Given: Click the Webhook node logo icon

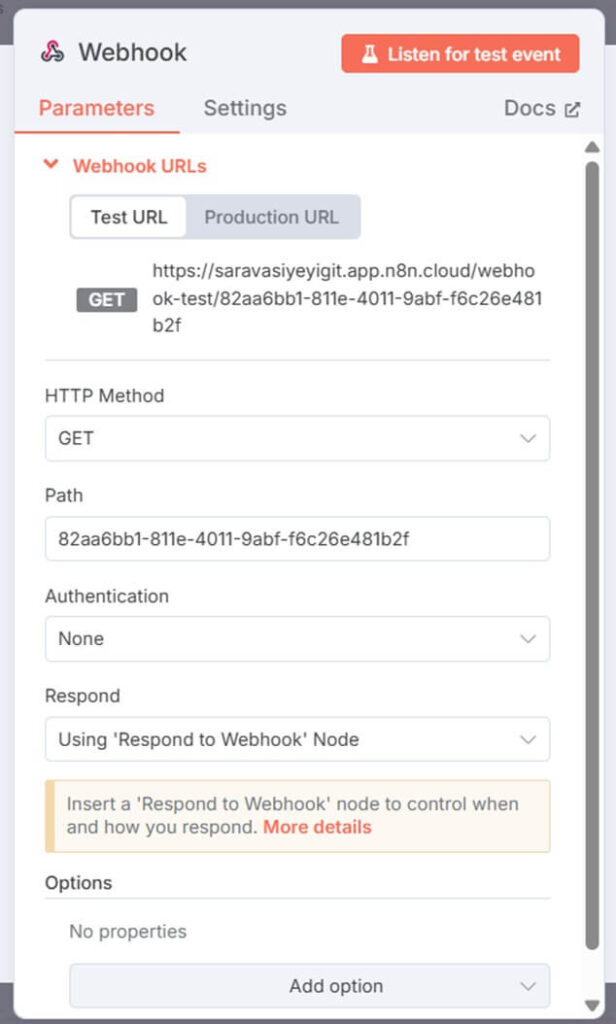Looking at the screenshot, I should [x=53, y=53].
